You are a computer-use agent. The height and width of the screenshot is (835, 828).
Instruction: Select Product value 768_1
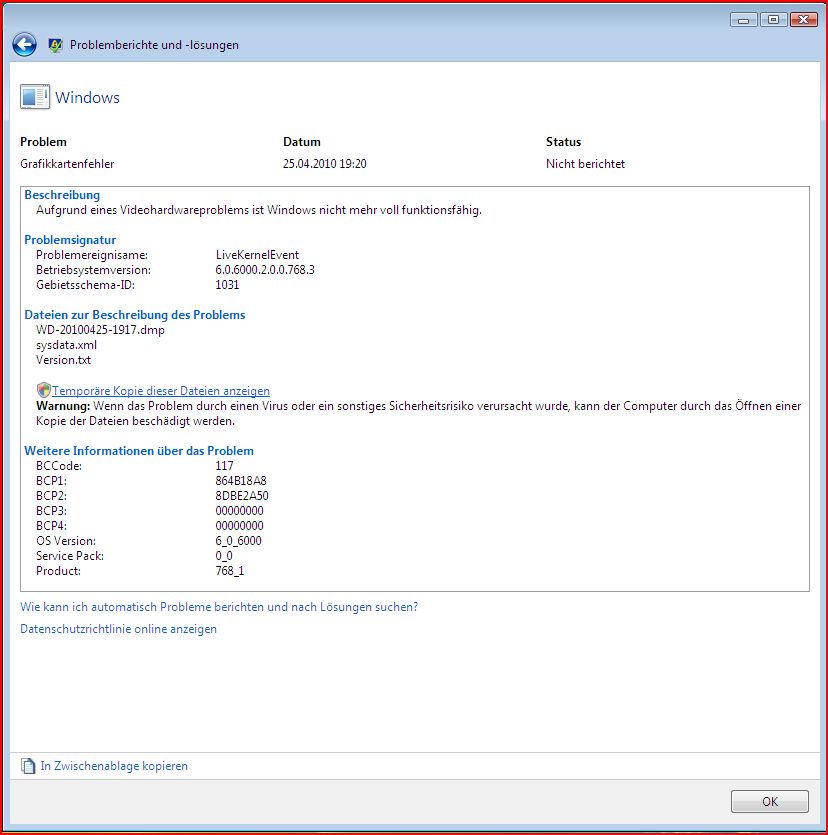point(229,571)
